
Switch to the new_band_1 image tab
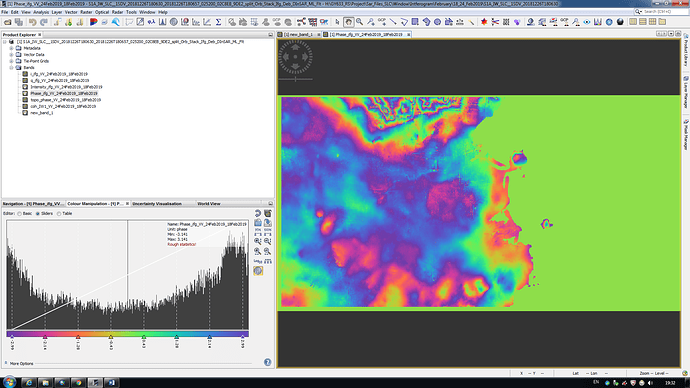[x=298, y=34]
